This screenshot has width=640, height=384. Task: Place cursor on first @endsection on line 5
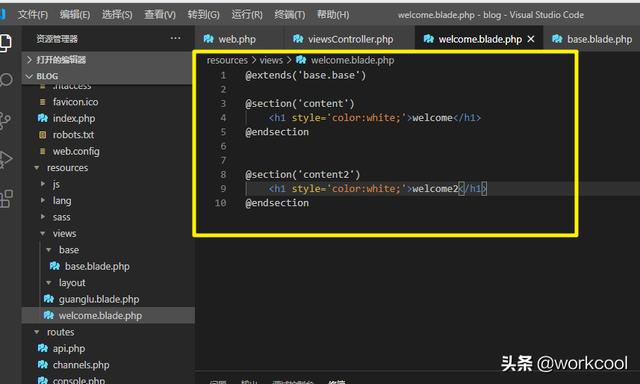pos(277,132)
